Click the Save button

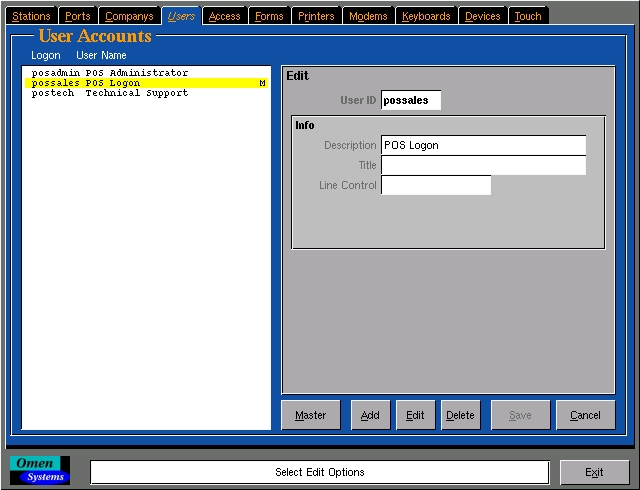pos(520,415)
